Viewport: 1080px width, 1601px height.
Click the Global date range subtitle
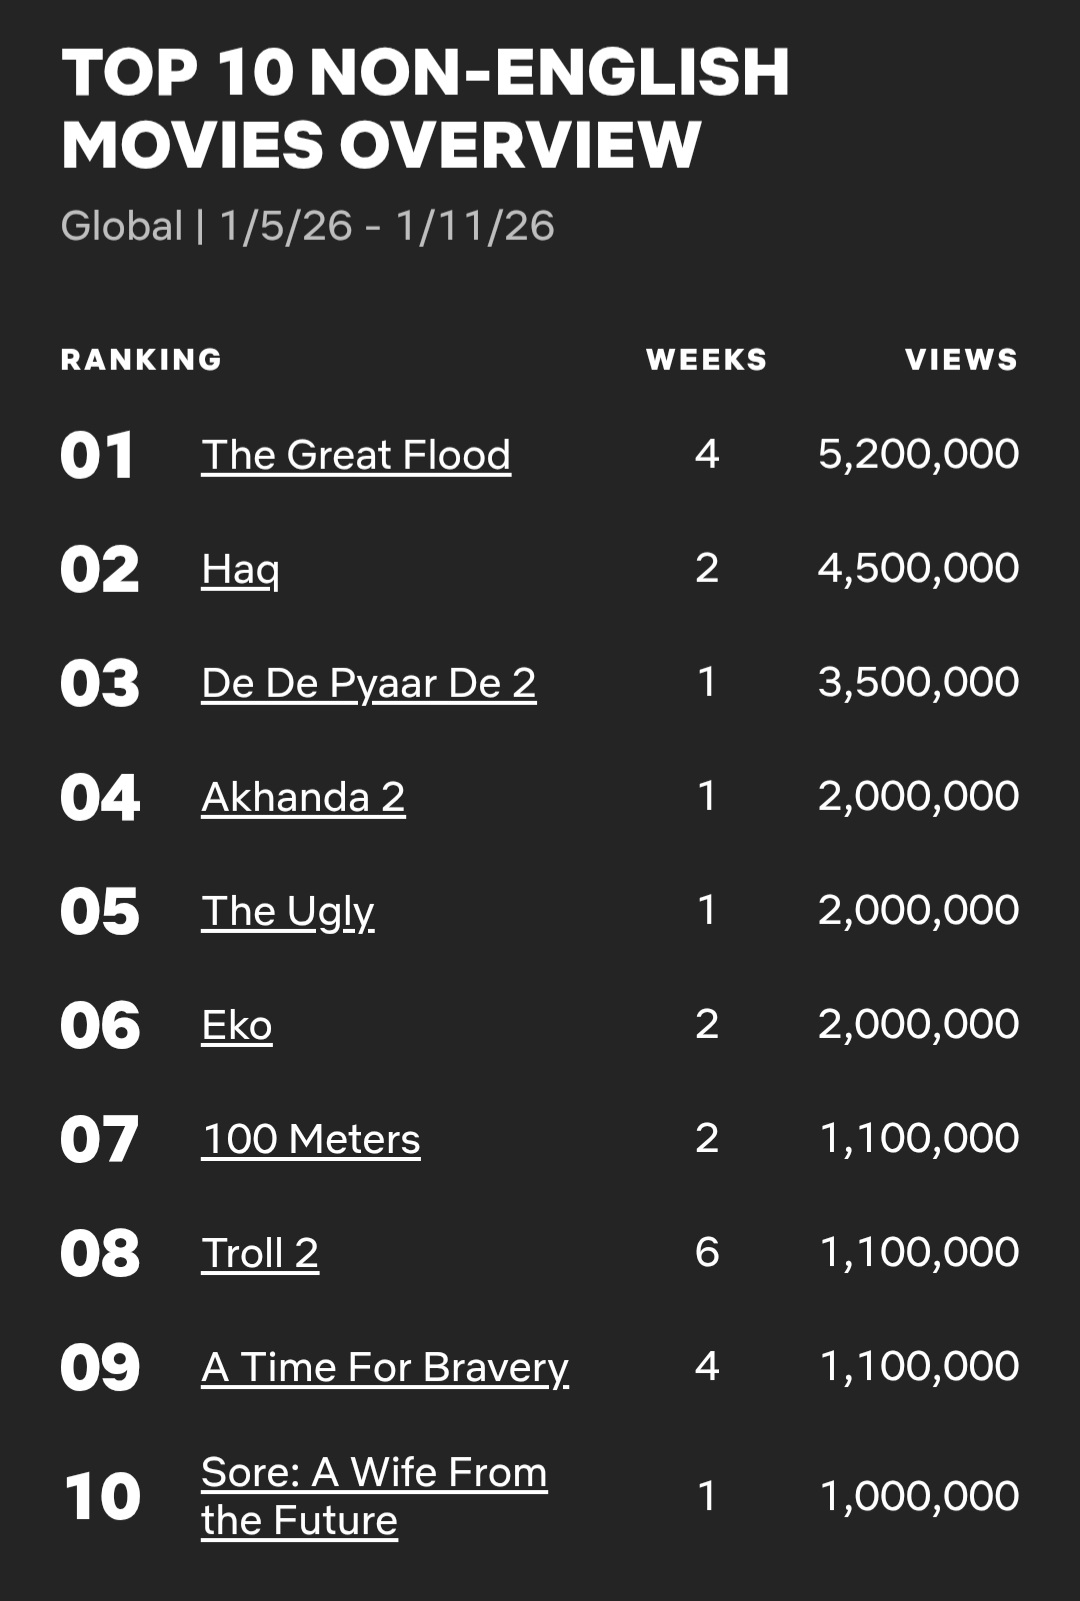[307, 226]
